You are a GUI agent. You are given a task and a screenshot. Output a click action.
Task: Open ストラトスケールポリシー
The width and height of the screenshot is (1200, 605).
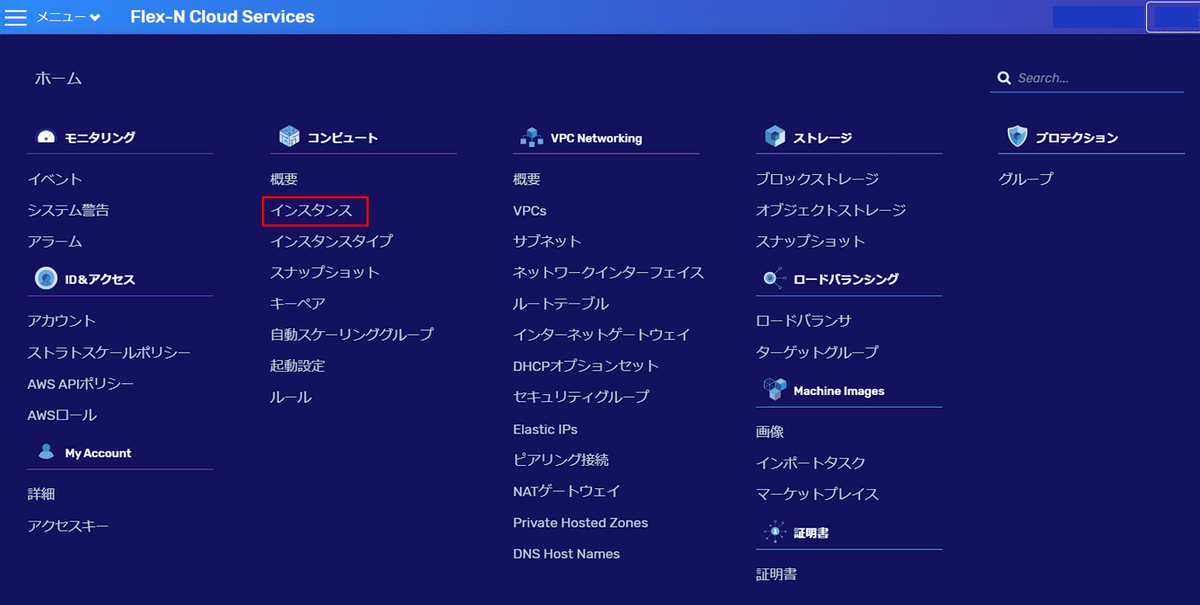point(109,352)
